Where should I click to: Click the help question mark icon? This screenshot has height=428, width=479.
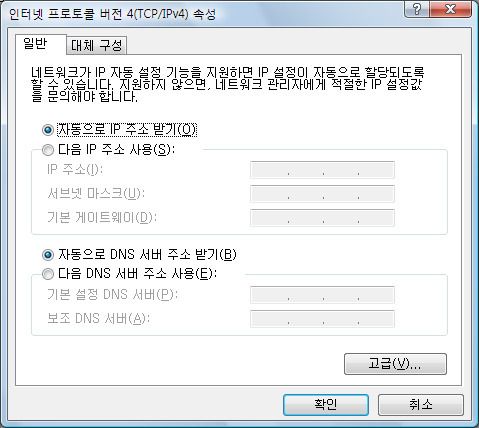pos(417,9)
